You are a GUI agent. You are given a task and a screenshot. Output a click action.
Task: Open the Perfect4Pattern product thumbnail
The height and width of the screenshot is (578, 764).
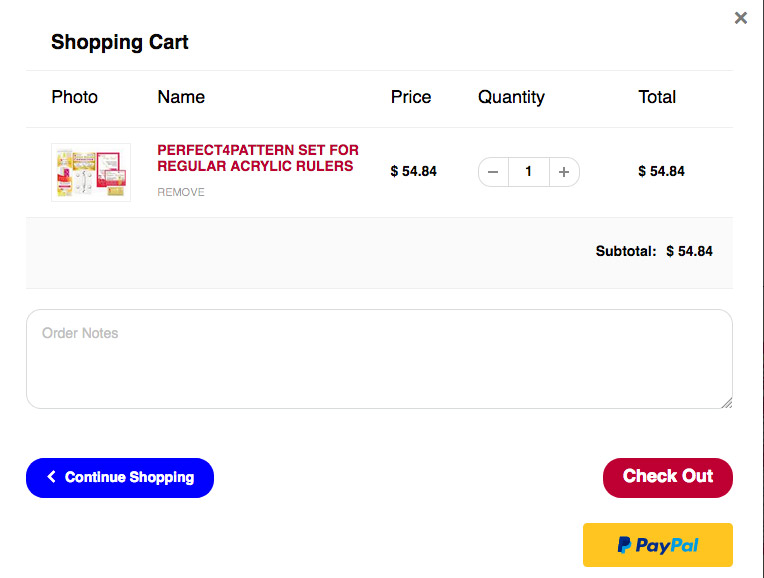pos(91,172)
